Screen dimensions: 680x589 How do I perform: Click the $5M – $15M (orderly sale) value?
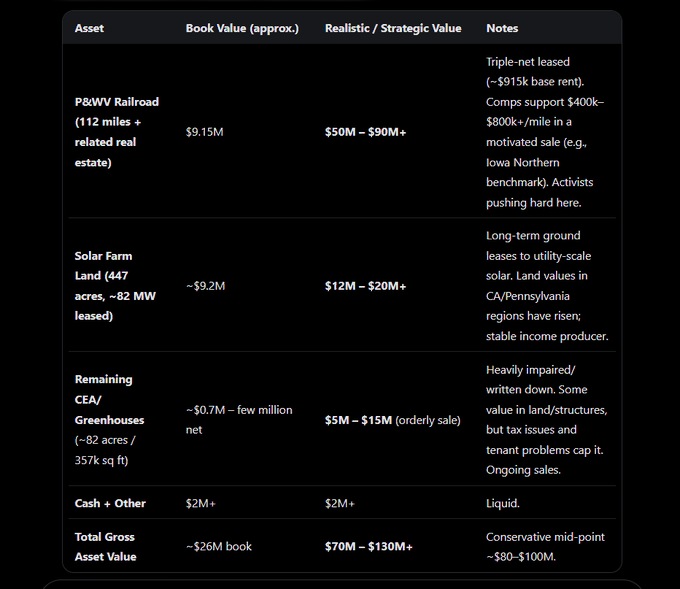[x=393, y=420]
